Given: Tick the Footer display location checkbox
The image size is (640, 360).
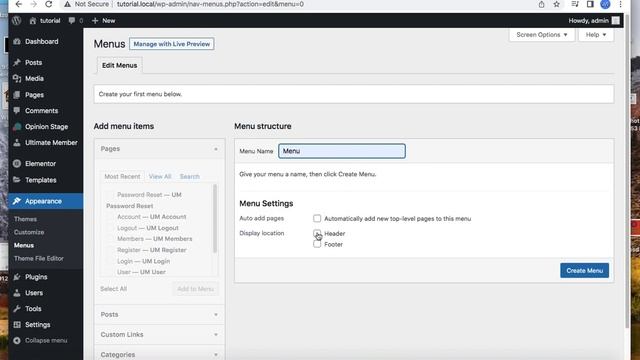Looking at the screenshot, I should pyautogui.click(x=317, y=244).
